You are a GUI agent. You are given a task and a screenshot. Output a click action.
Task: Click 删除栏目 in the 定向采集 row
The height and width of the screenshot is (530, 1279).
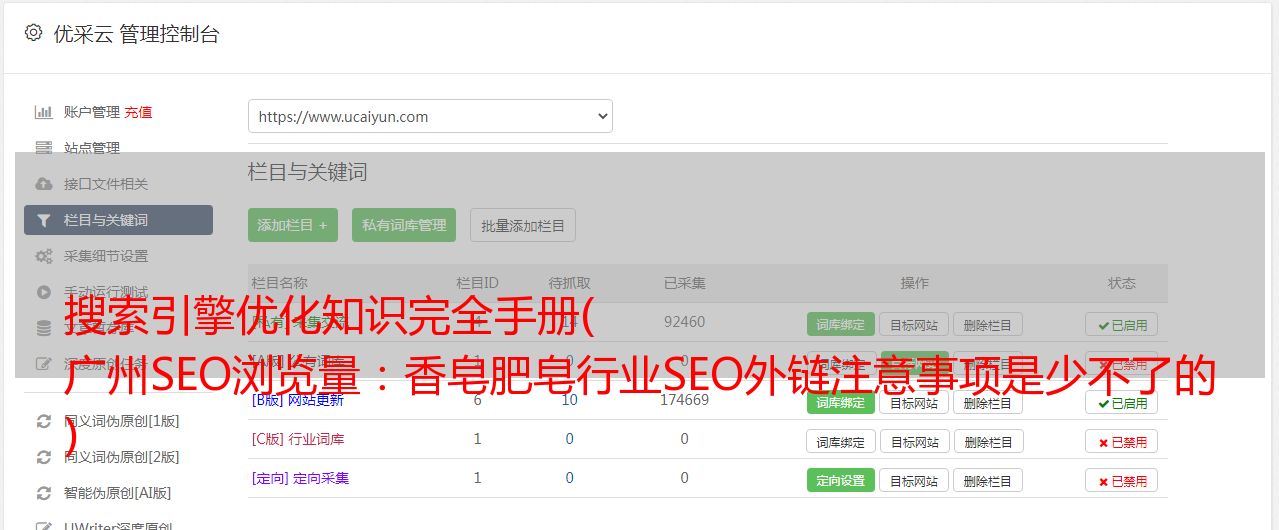point(987,480)
